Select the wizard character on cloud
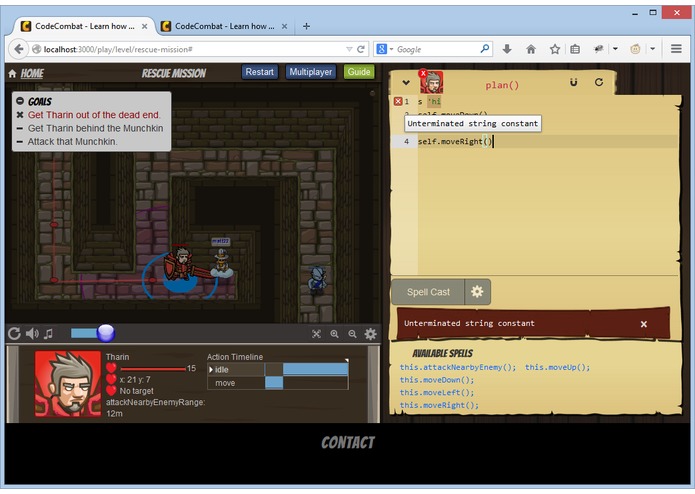Viewport: 695px width, 494px height. tap(221, 263)
